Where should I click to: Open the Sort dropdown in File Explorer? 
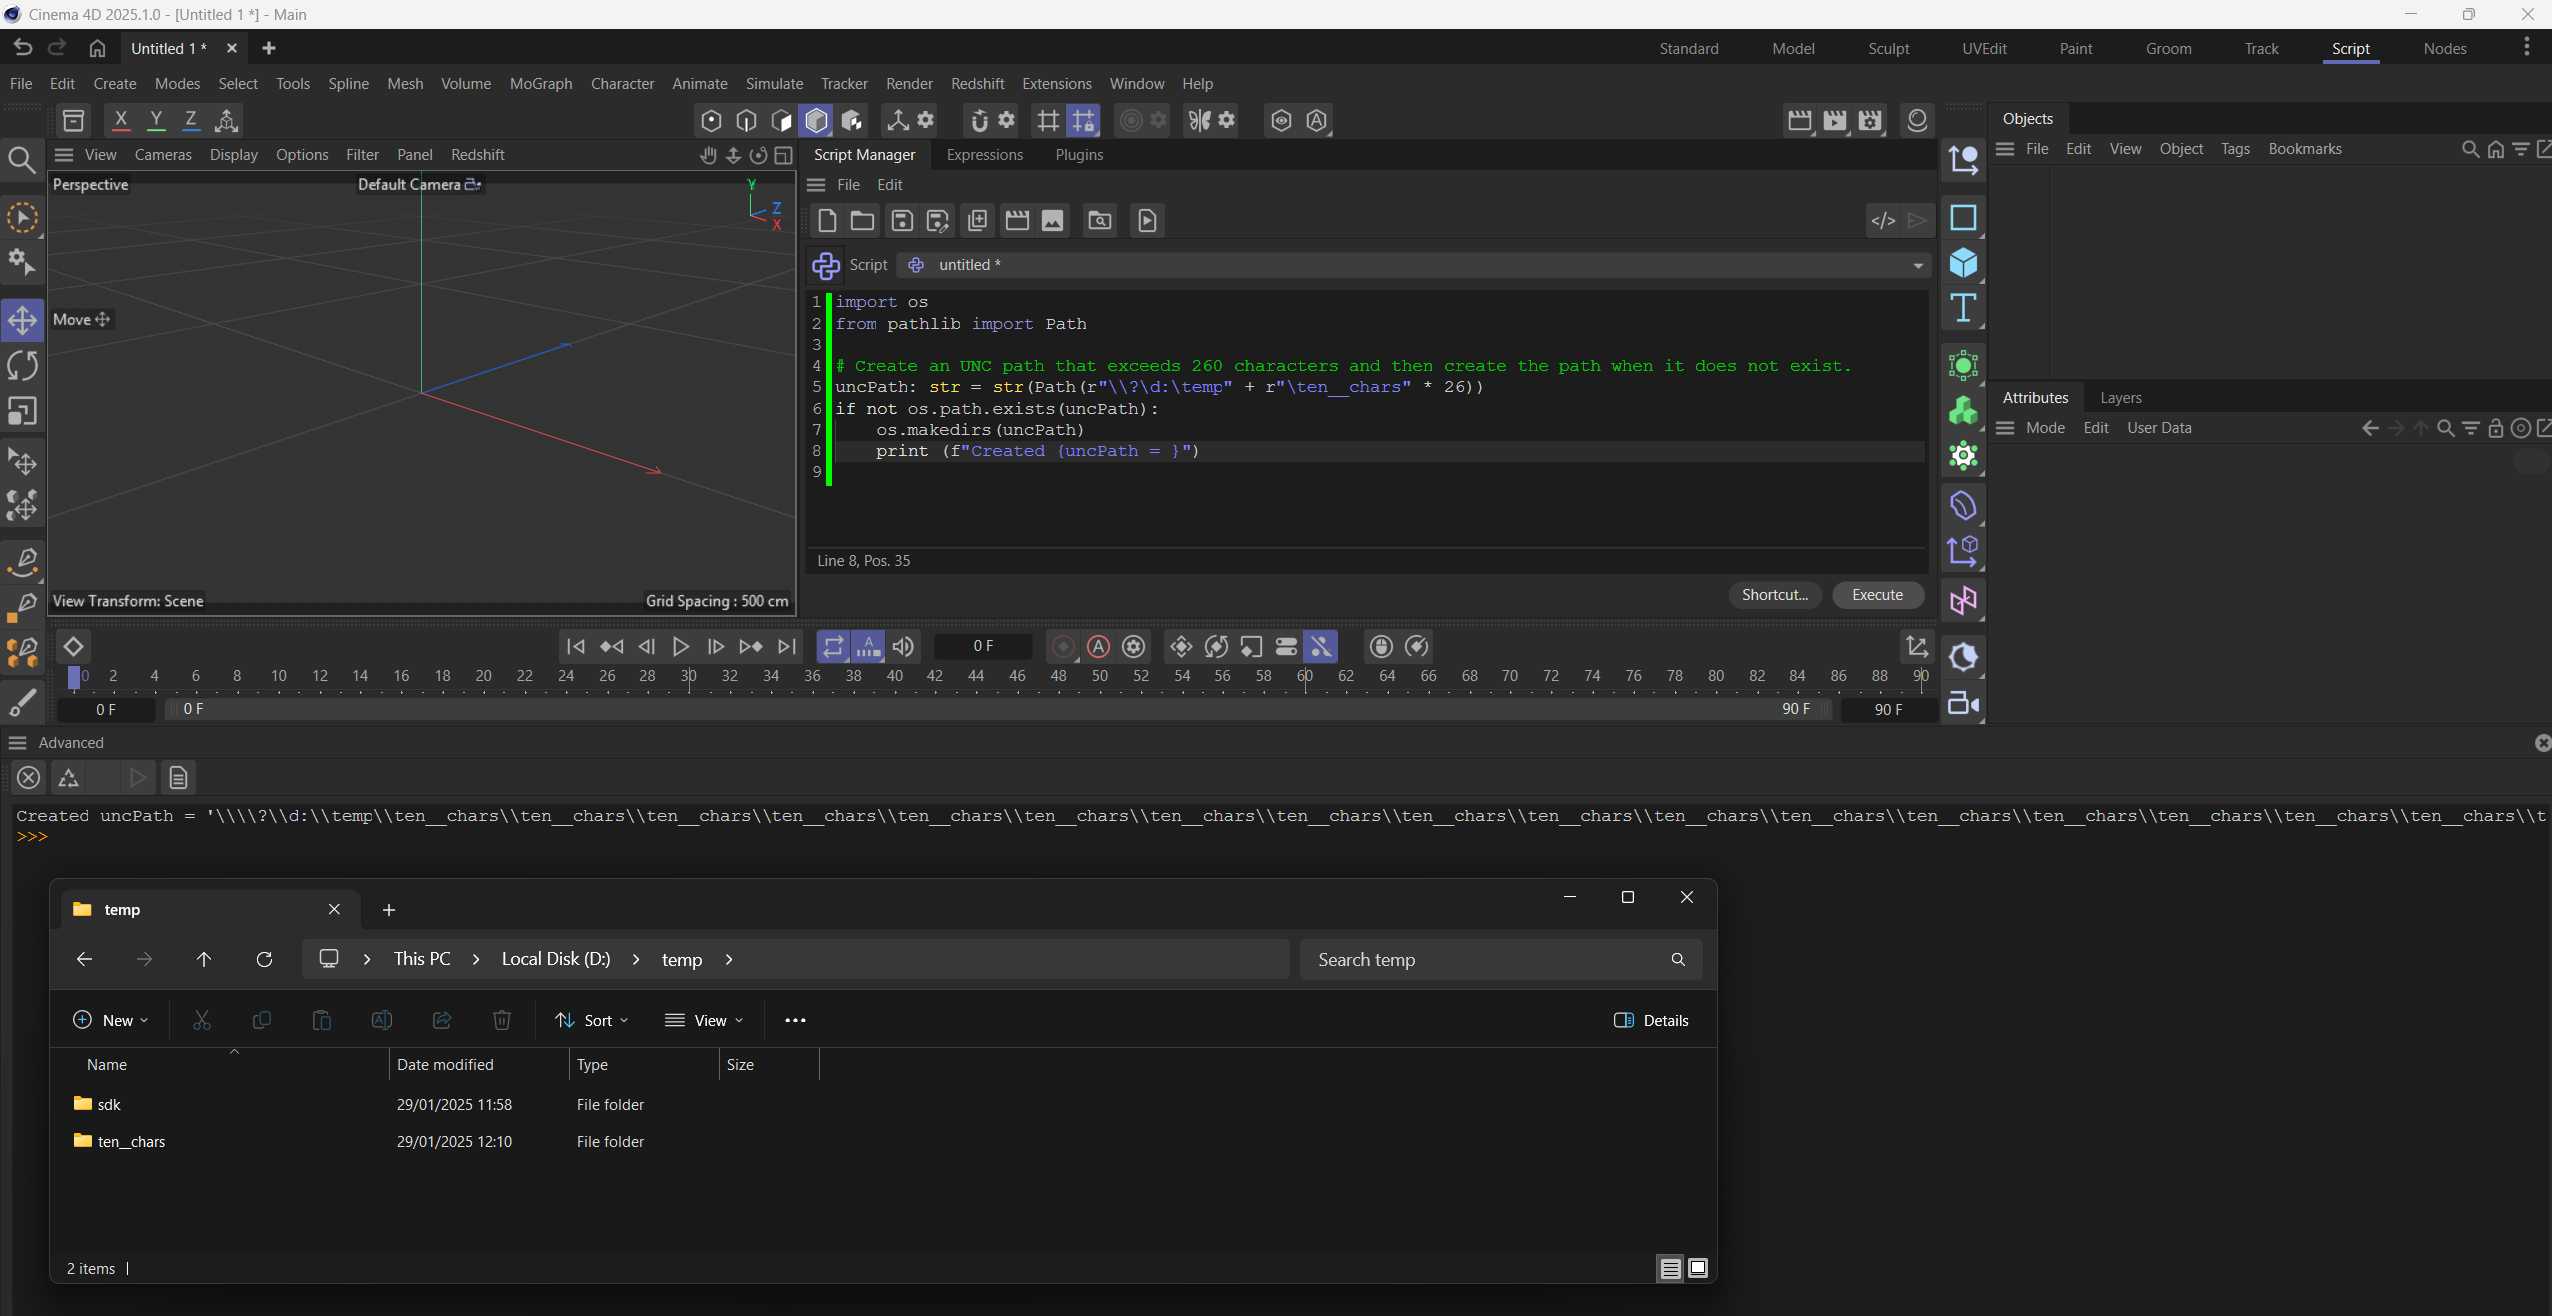coord(592,1020)
